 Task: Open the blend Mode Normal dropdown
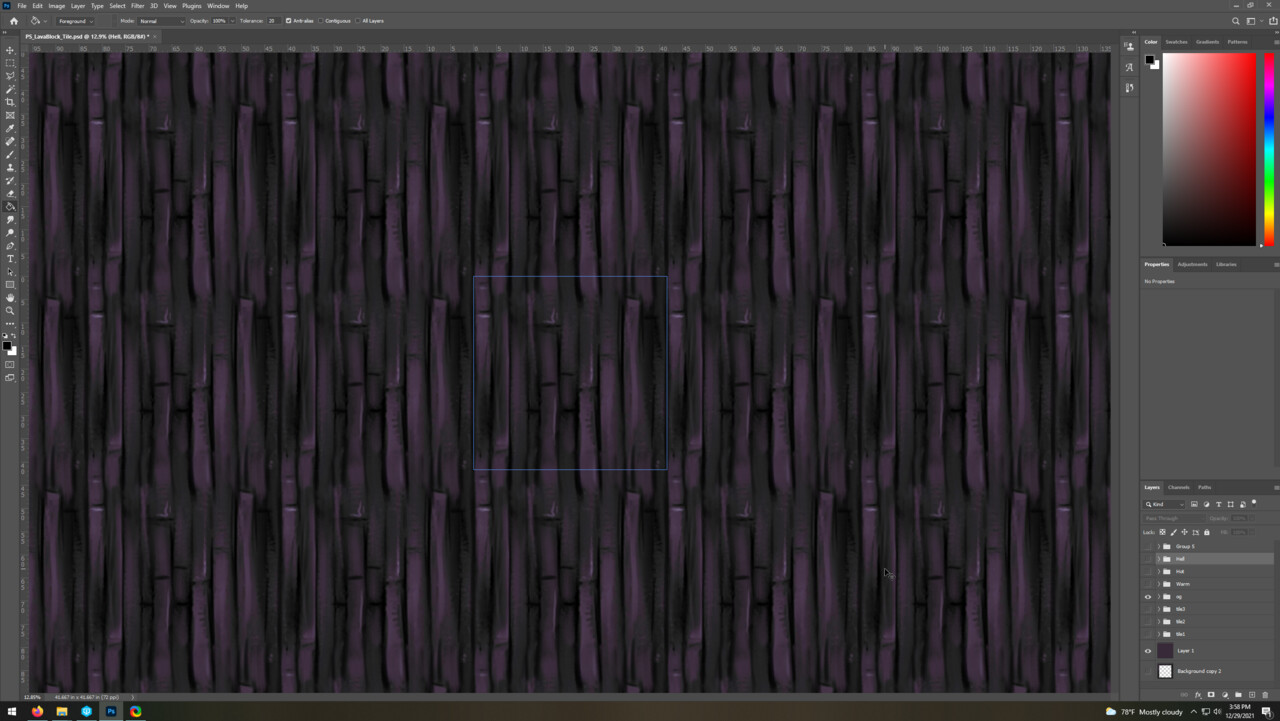[161, 20]
